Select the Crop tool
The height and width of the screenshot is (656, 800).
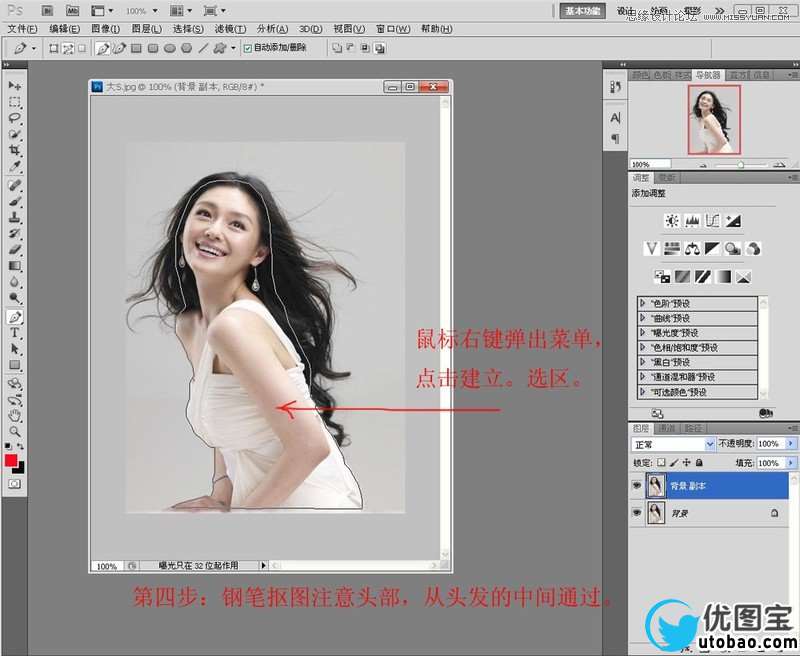[x=15, y=150]
